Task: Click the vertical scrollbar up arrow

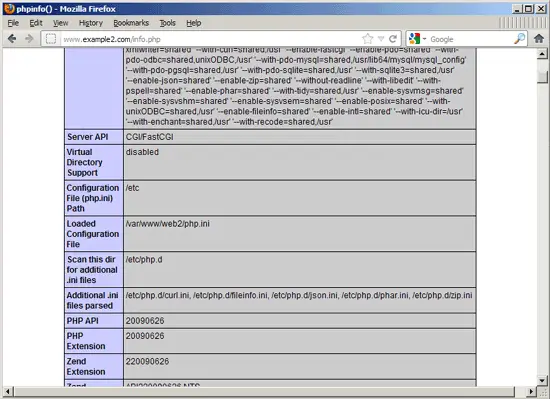Action: [x=542, y=54]
